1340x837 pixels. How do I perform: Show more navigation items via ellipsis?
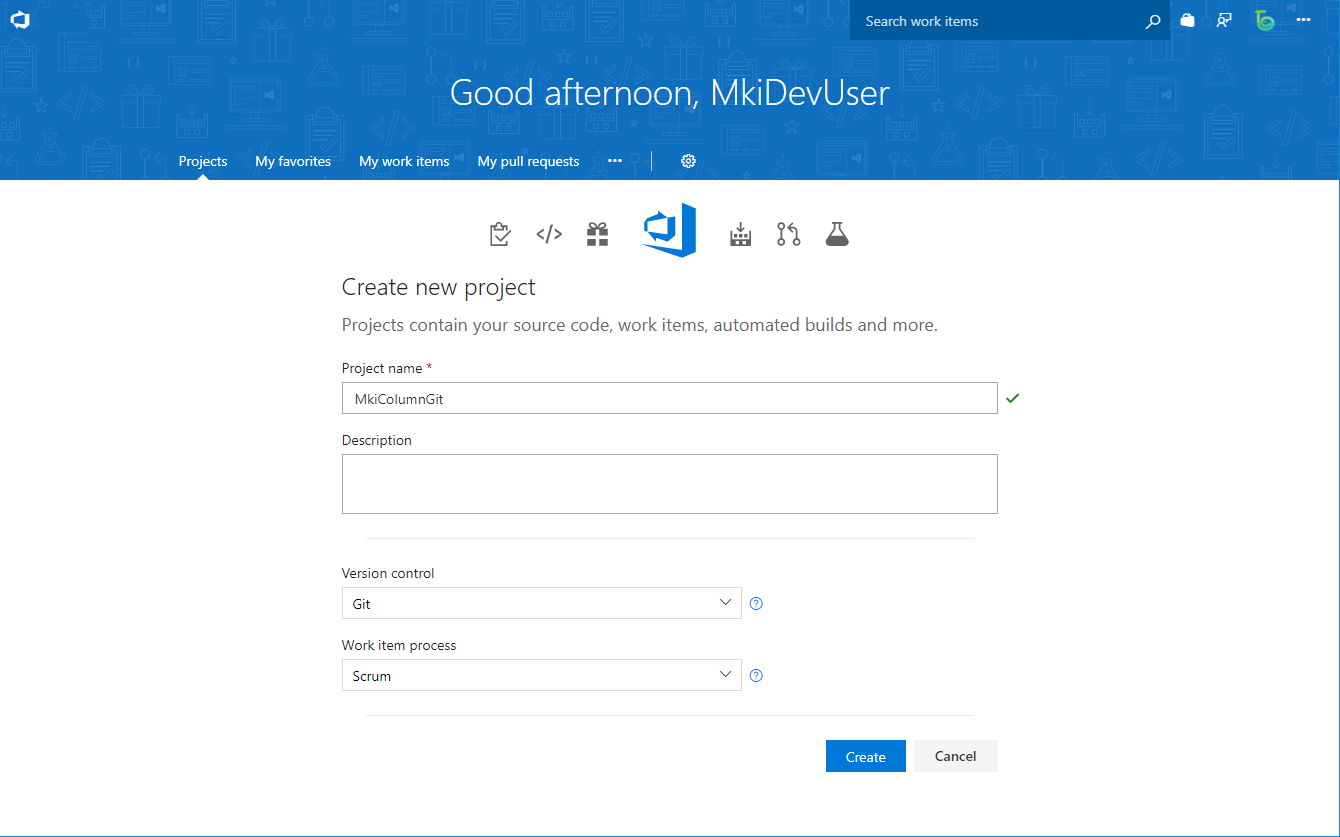615,161
